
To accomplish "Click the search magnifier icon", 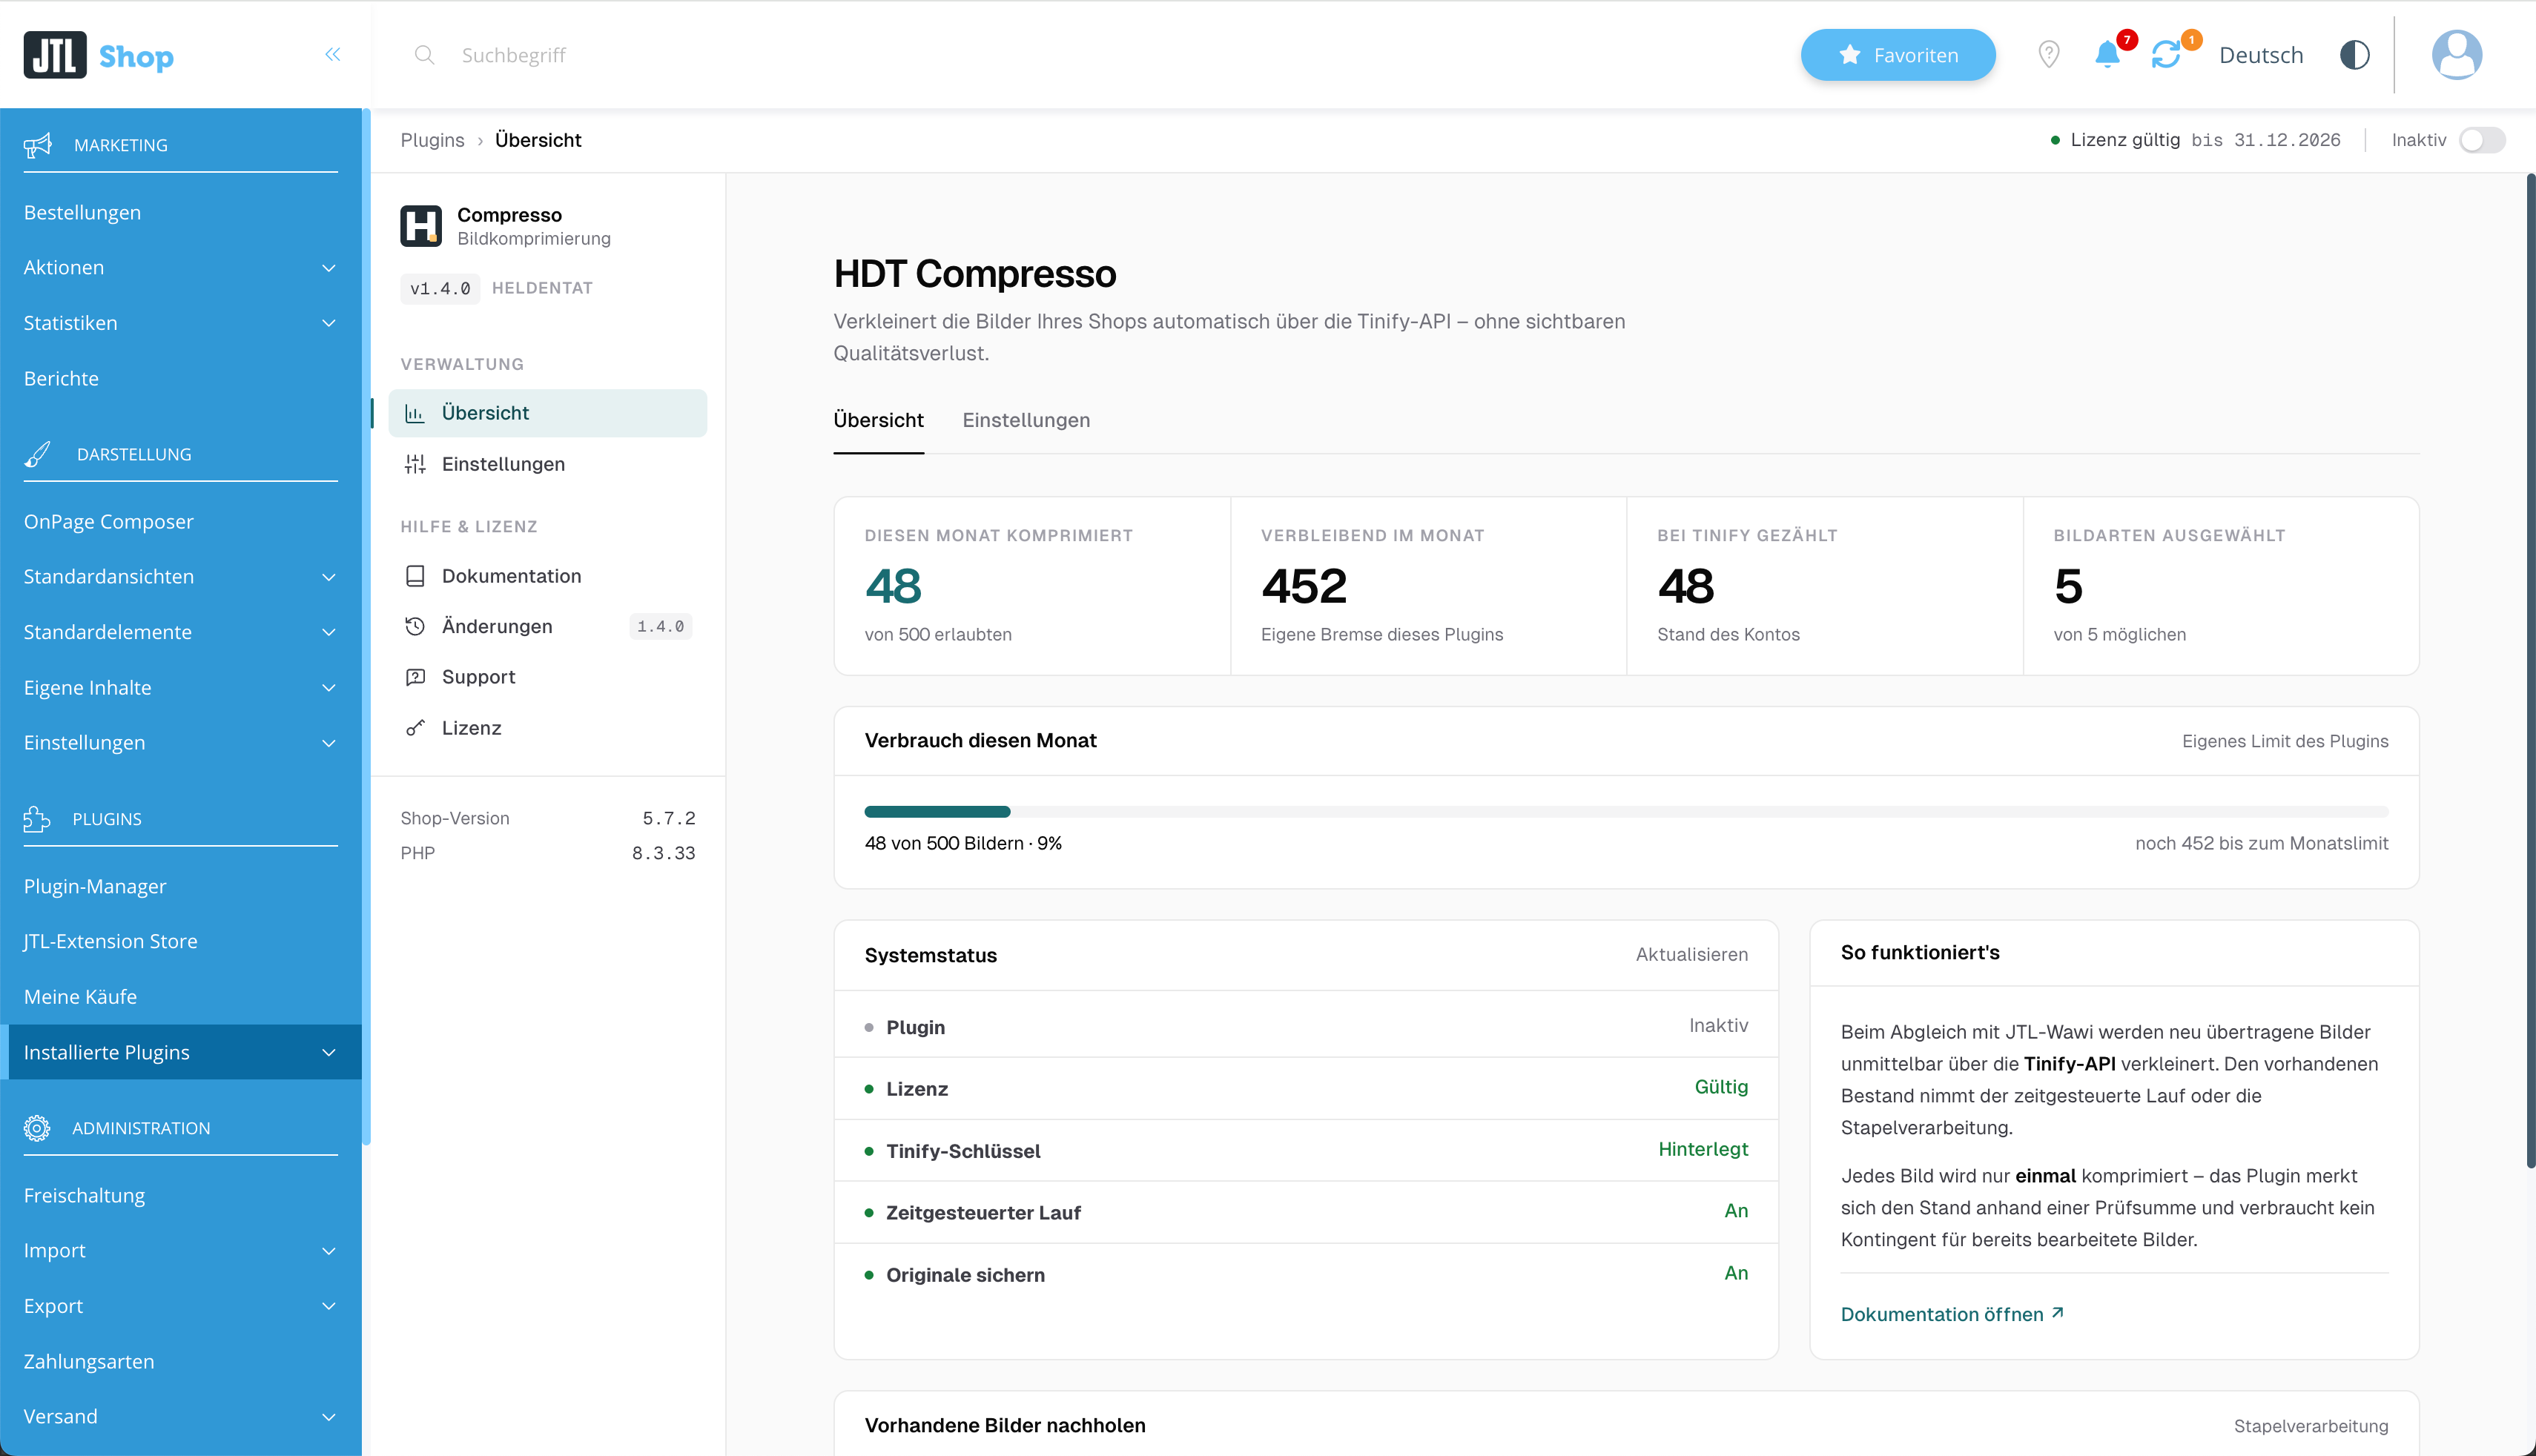I will pyautogui.click(x=424, y=55).
